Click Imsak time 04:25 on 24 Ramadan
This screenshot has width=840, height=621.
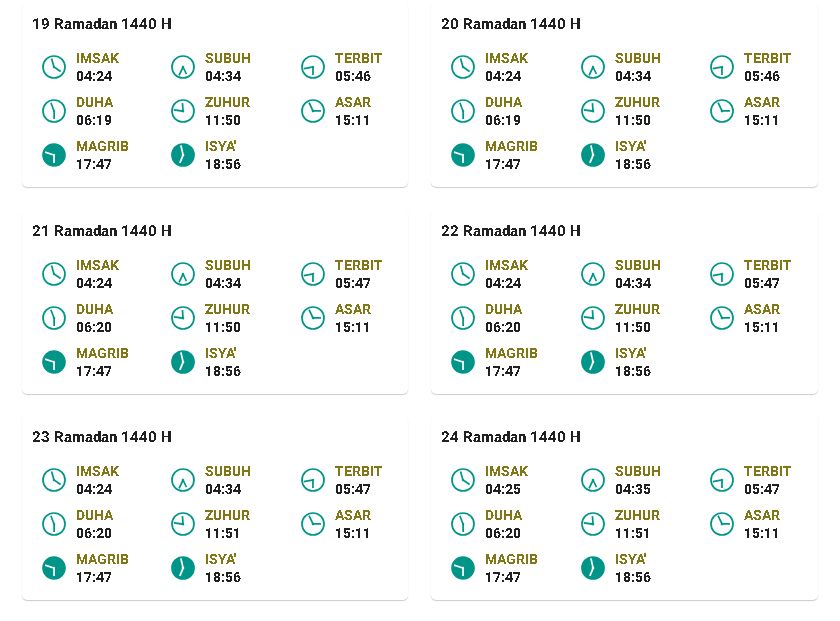tap(503, 489)
